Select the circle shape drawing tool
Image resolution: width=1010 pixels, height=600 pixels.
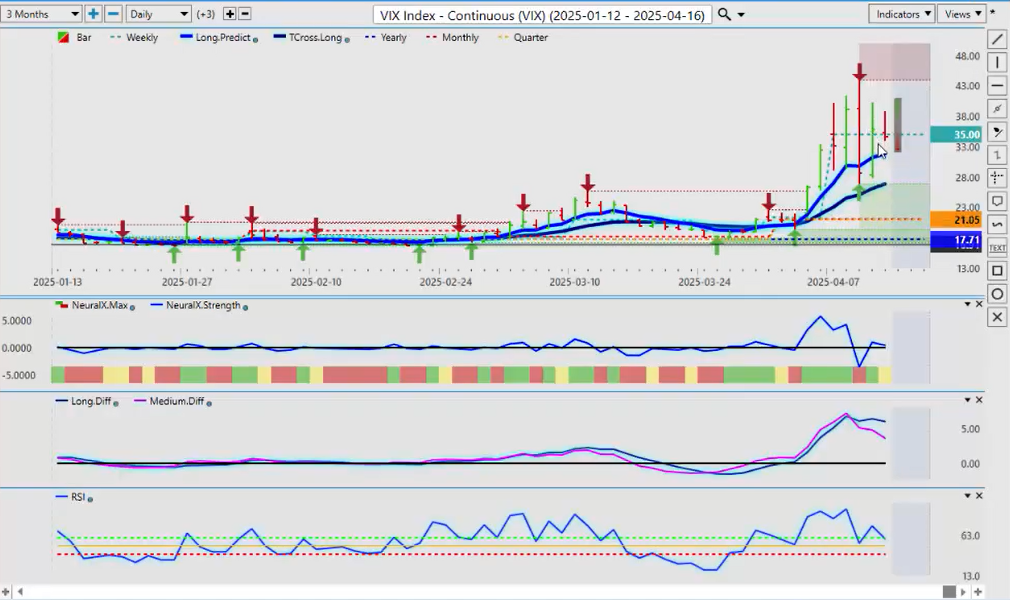point(997,294)
